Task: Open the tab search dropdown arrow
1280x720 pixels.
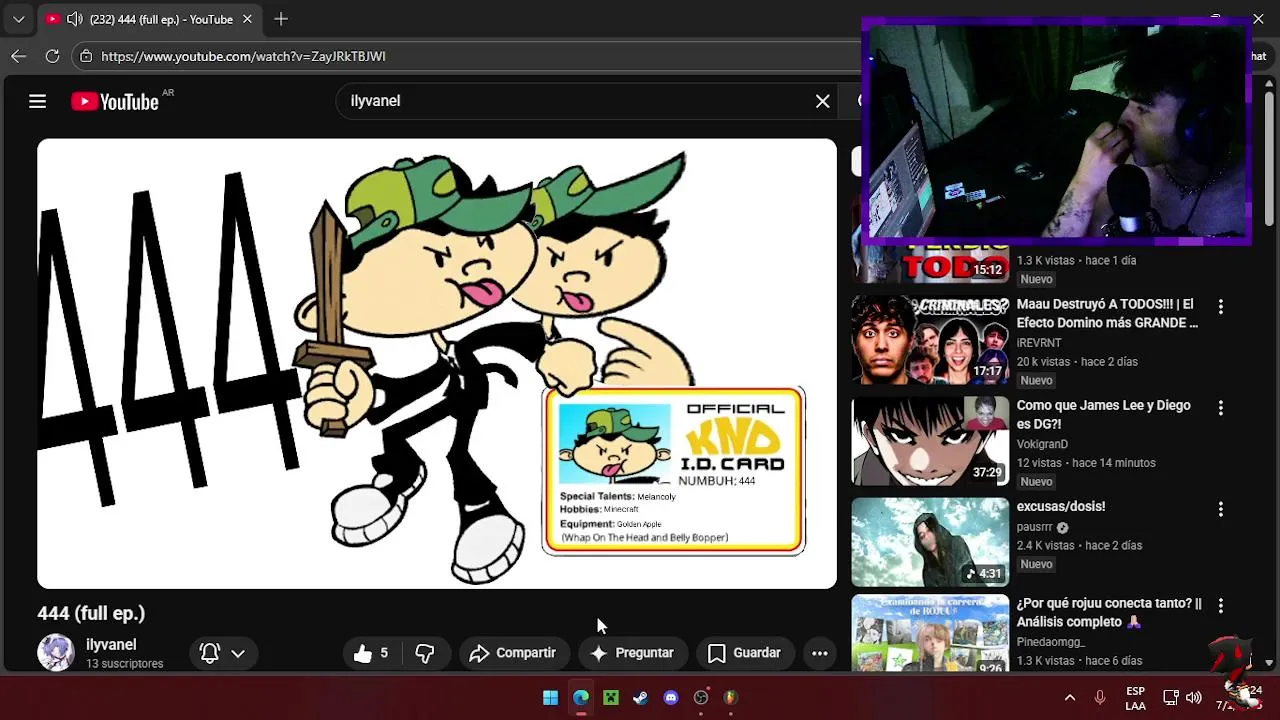Action: 18,19
